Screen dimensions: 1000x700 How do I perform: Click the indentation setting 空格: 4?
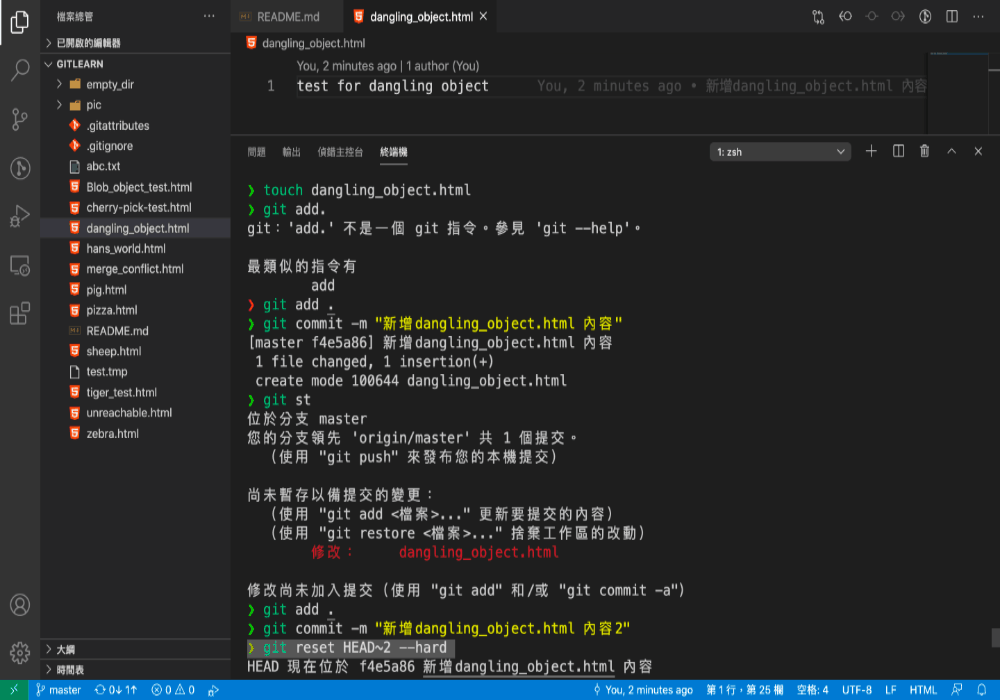click(x=812, y=690)
